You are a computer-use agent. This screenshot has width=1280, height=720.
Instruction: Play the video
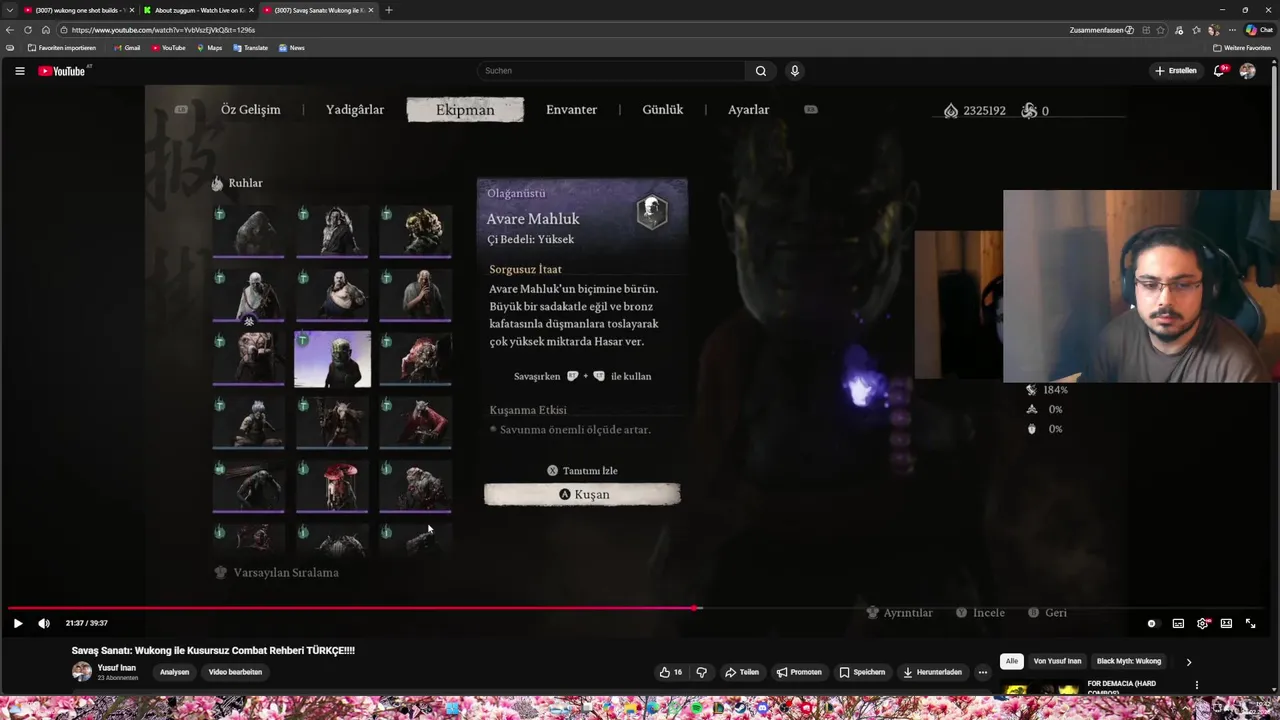(18, 623)
